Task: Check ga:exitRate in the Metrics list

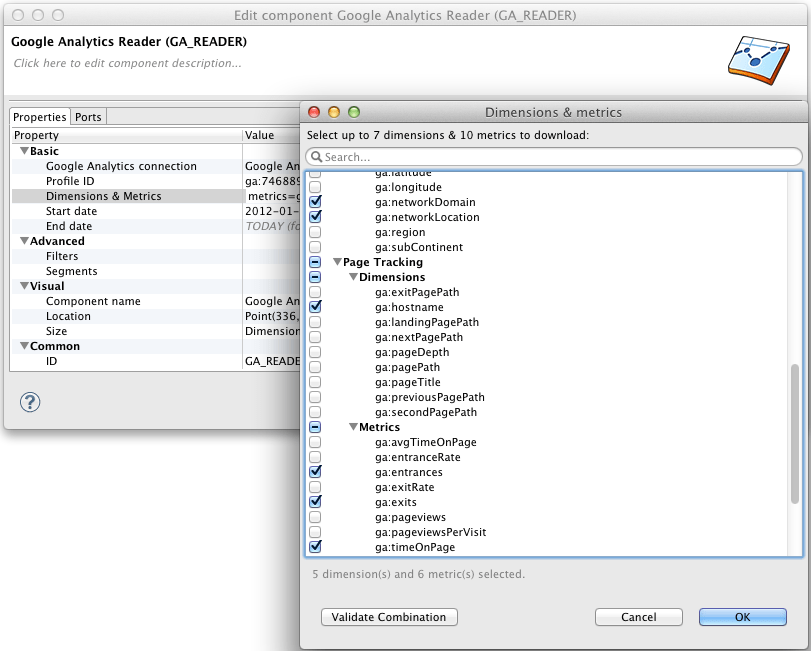Action: [316, 487]
